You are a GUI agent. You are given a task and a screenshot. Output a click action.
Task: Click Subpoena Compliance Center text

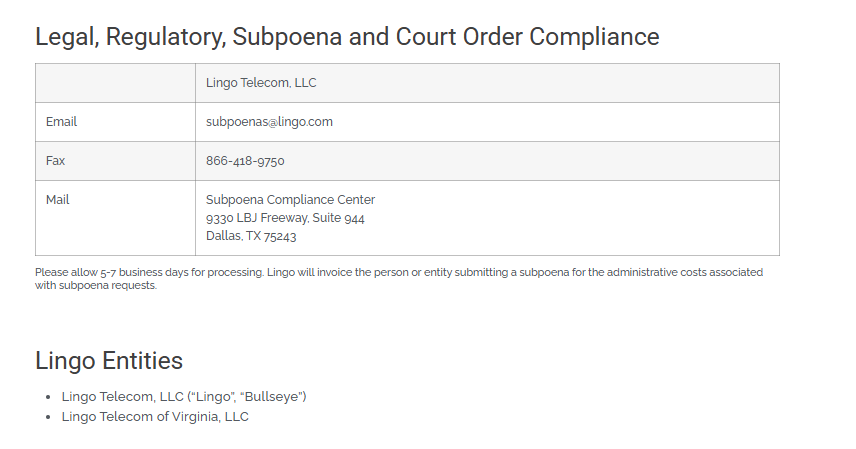coord(290,200)
